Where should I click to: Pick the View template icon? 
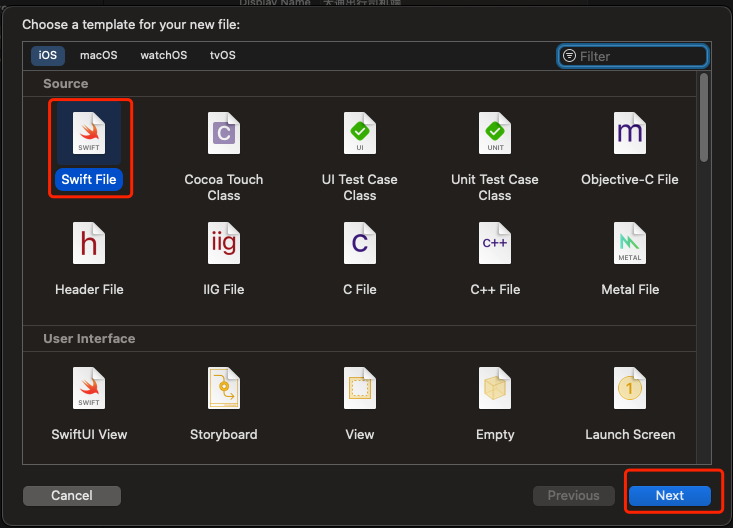(x=359, y=388)
